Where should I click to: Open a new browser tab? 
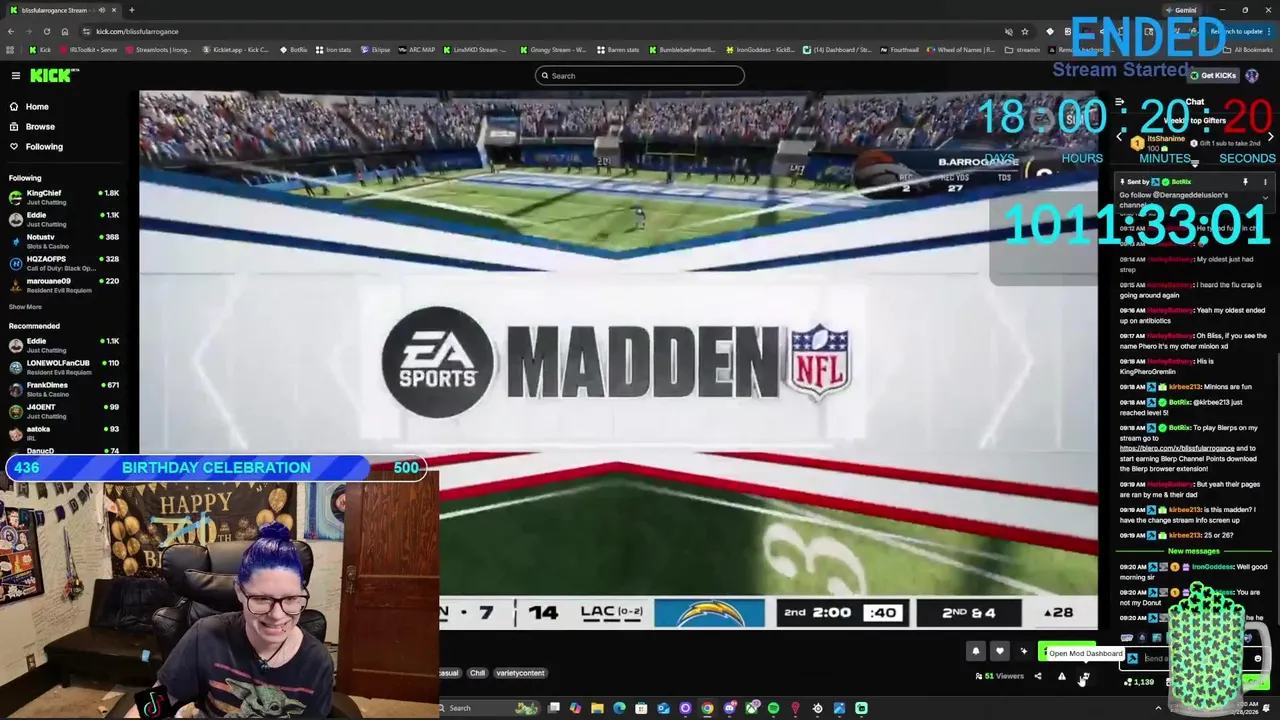131,10
